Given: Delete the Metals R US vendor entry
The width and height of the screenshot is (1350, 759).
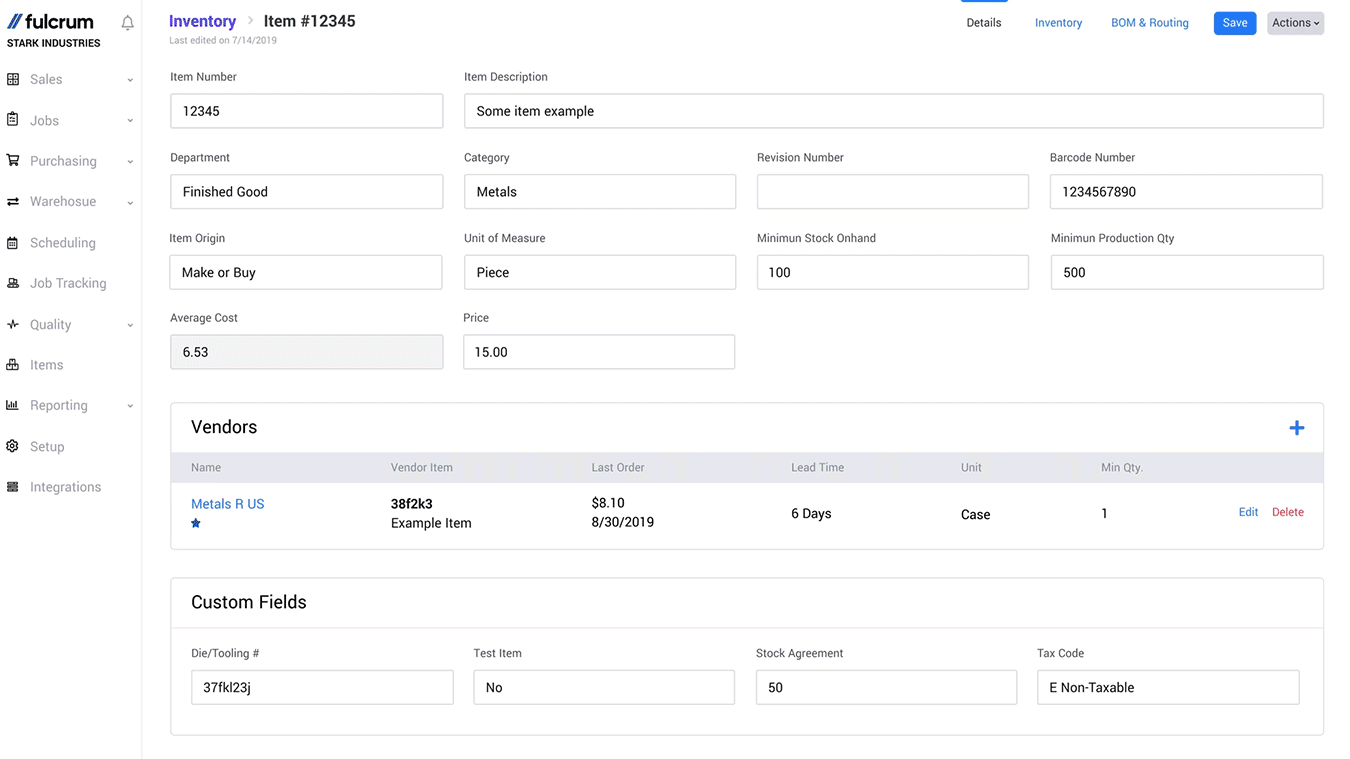Looking at the screenshot, I should coord(1287,511).
